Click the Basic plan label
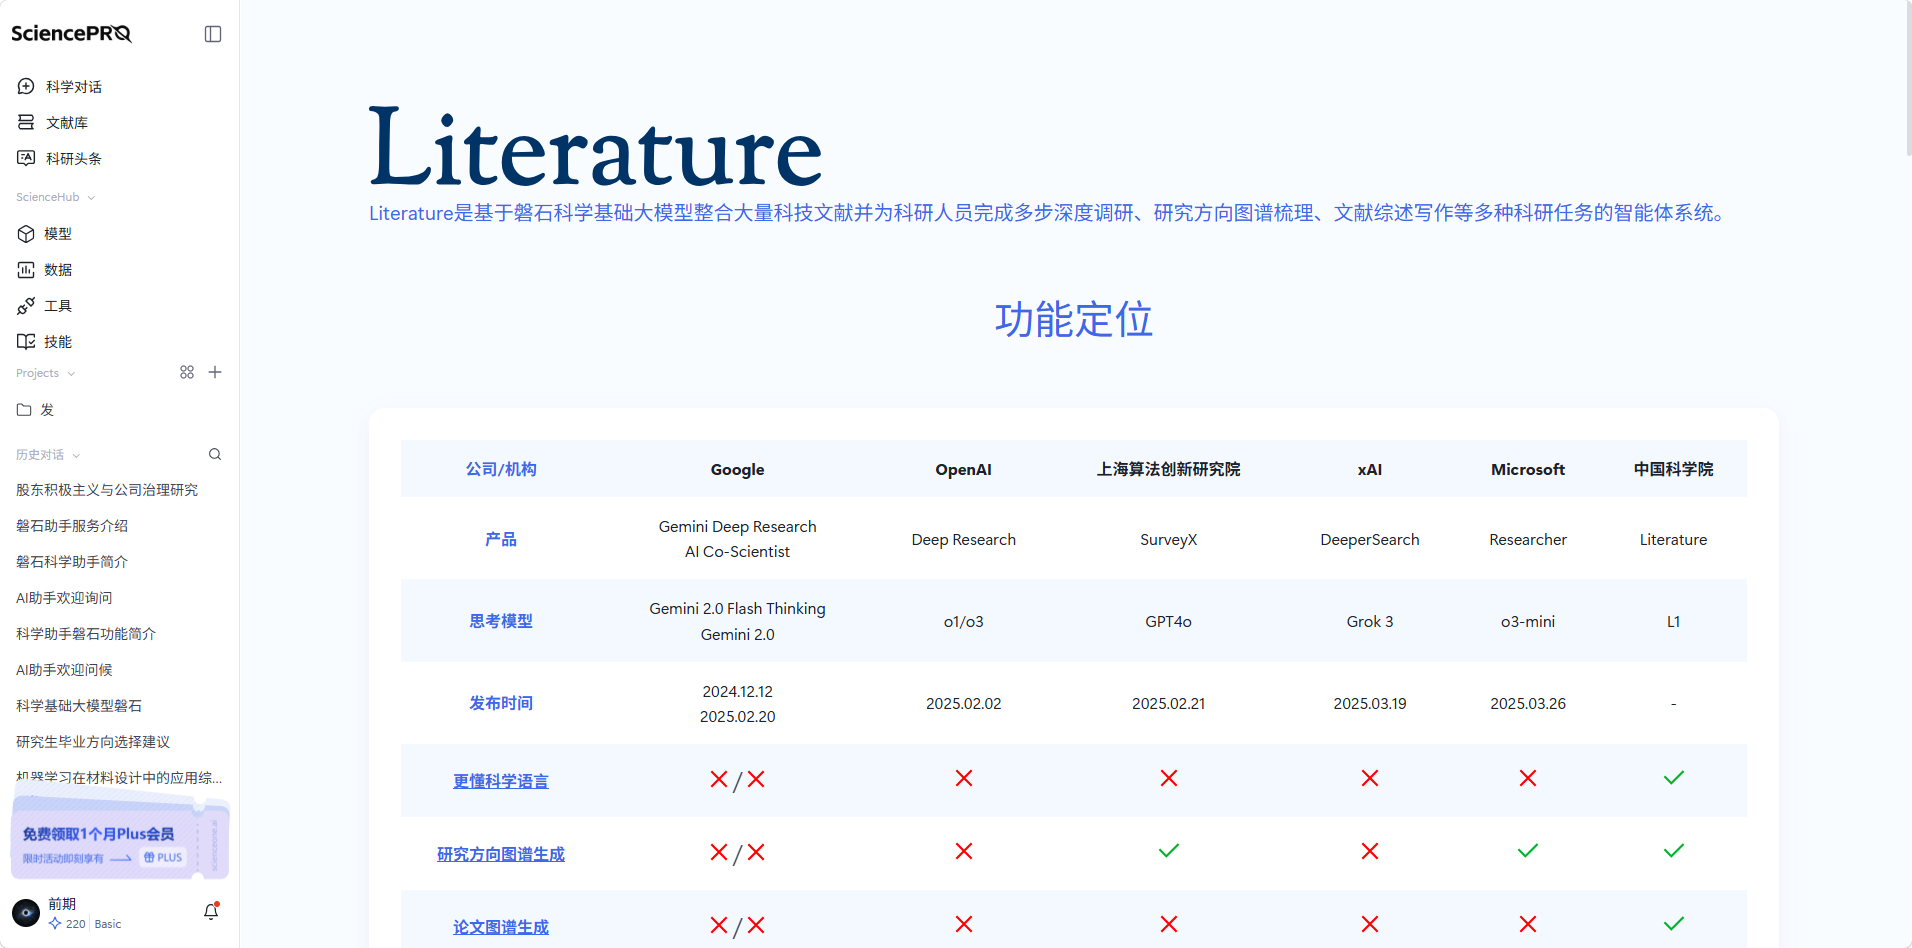The width and height of the screenshot is (1912, 948). [108, 924]
